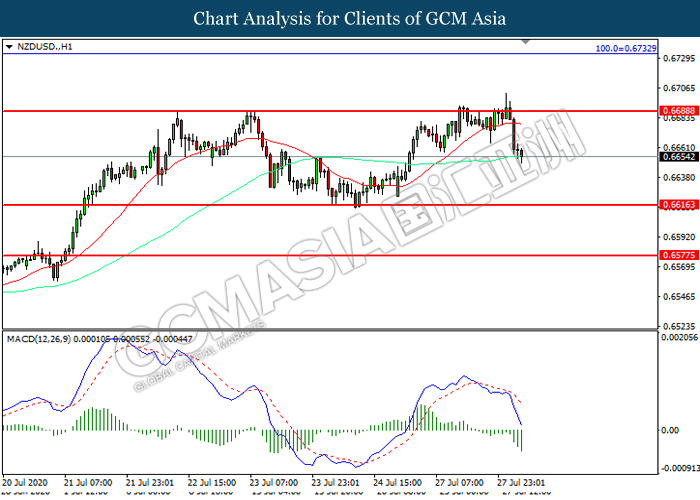
Task: Click the Chart Analysis for Clients header
Action: (350, 19)
